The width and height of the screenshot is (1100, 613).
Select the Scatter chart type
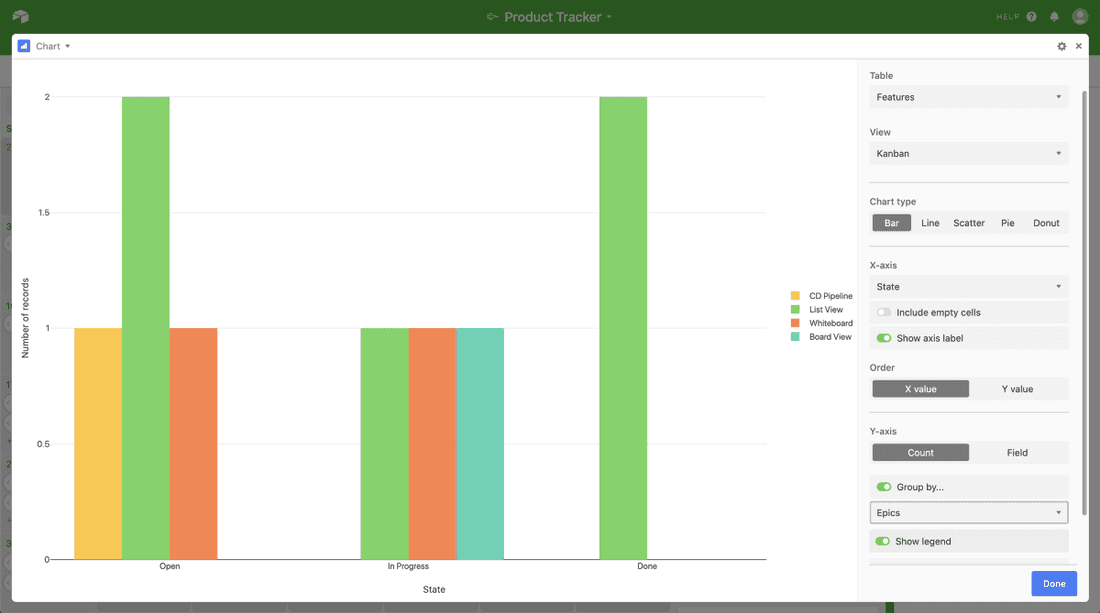968,223
